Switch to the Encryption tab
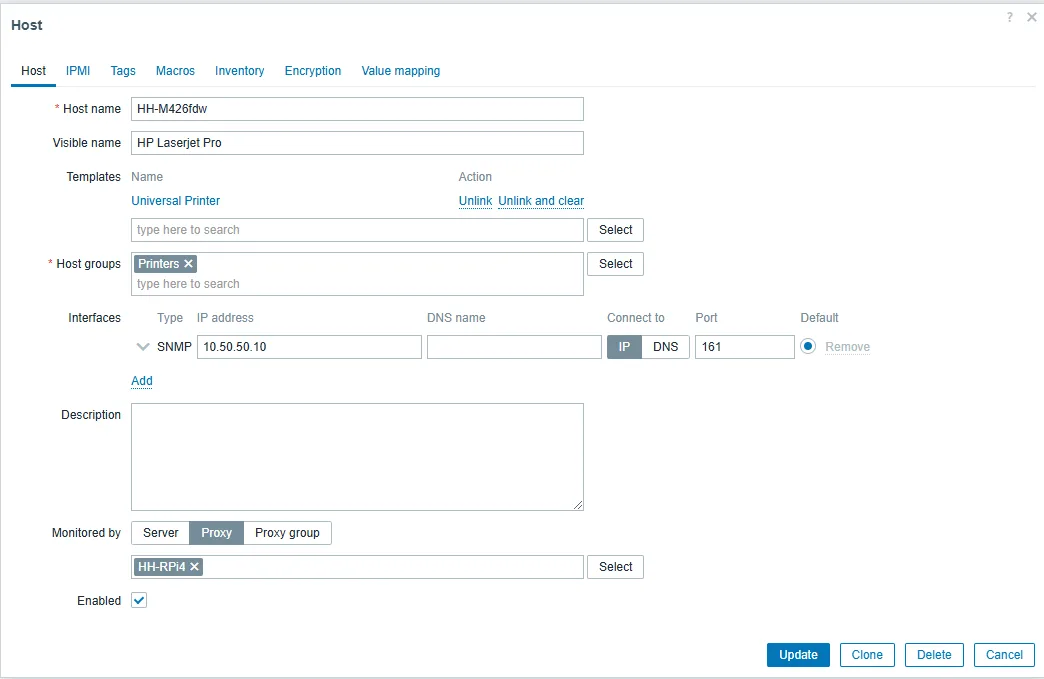This screenshot has height=679, width=1044. pos(313,71)
